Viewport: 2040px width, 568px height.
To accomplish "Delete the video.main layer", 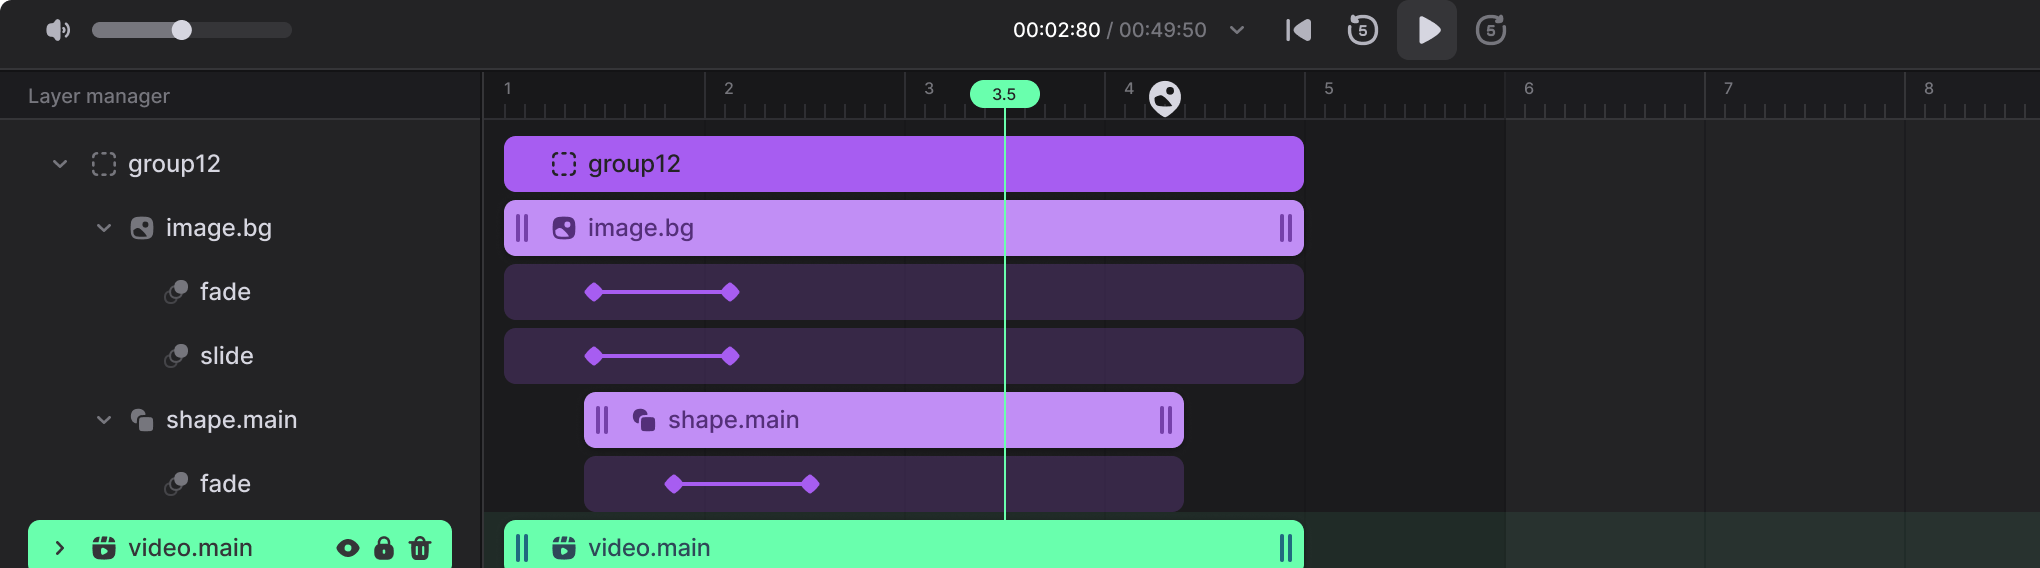I will click(420, 548).
